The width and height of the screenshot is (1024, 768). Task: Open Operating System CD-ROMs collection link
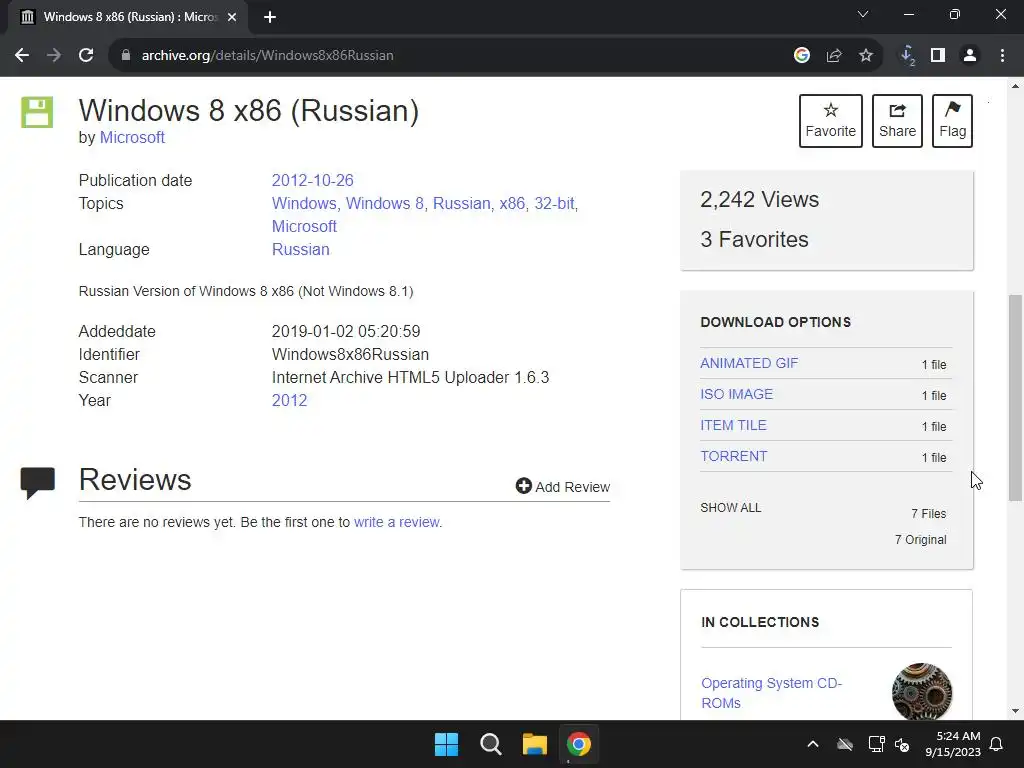[771, 693]
